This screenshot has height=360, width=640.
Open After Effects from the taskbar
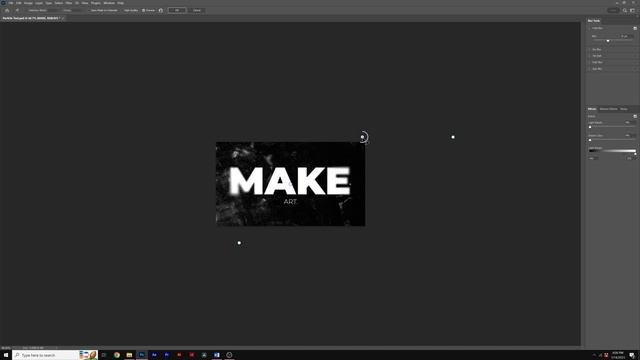point(154,355)
